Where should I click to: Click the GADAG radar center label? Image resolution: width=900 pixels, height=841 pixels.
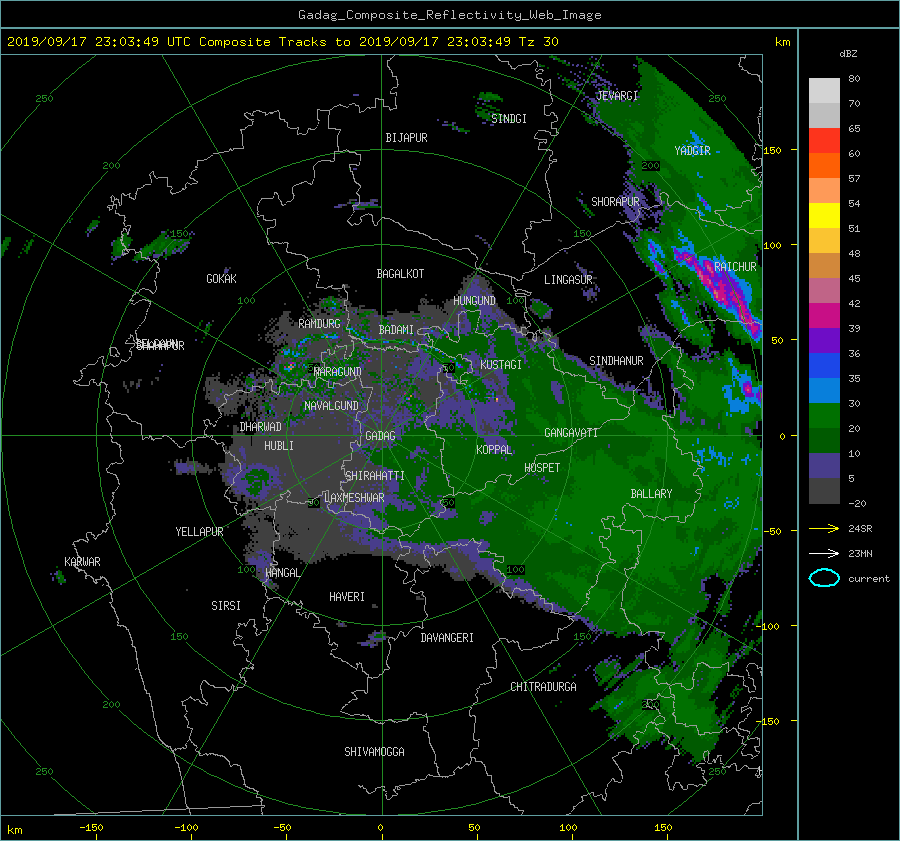point(380,436)
